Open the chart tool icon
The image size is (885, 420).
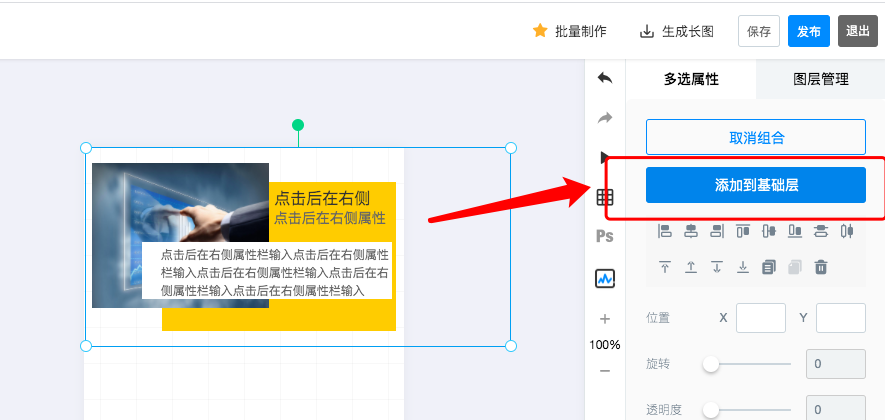point(605,278)
